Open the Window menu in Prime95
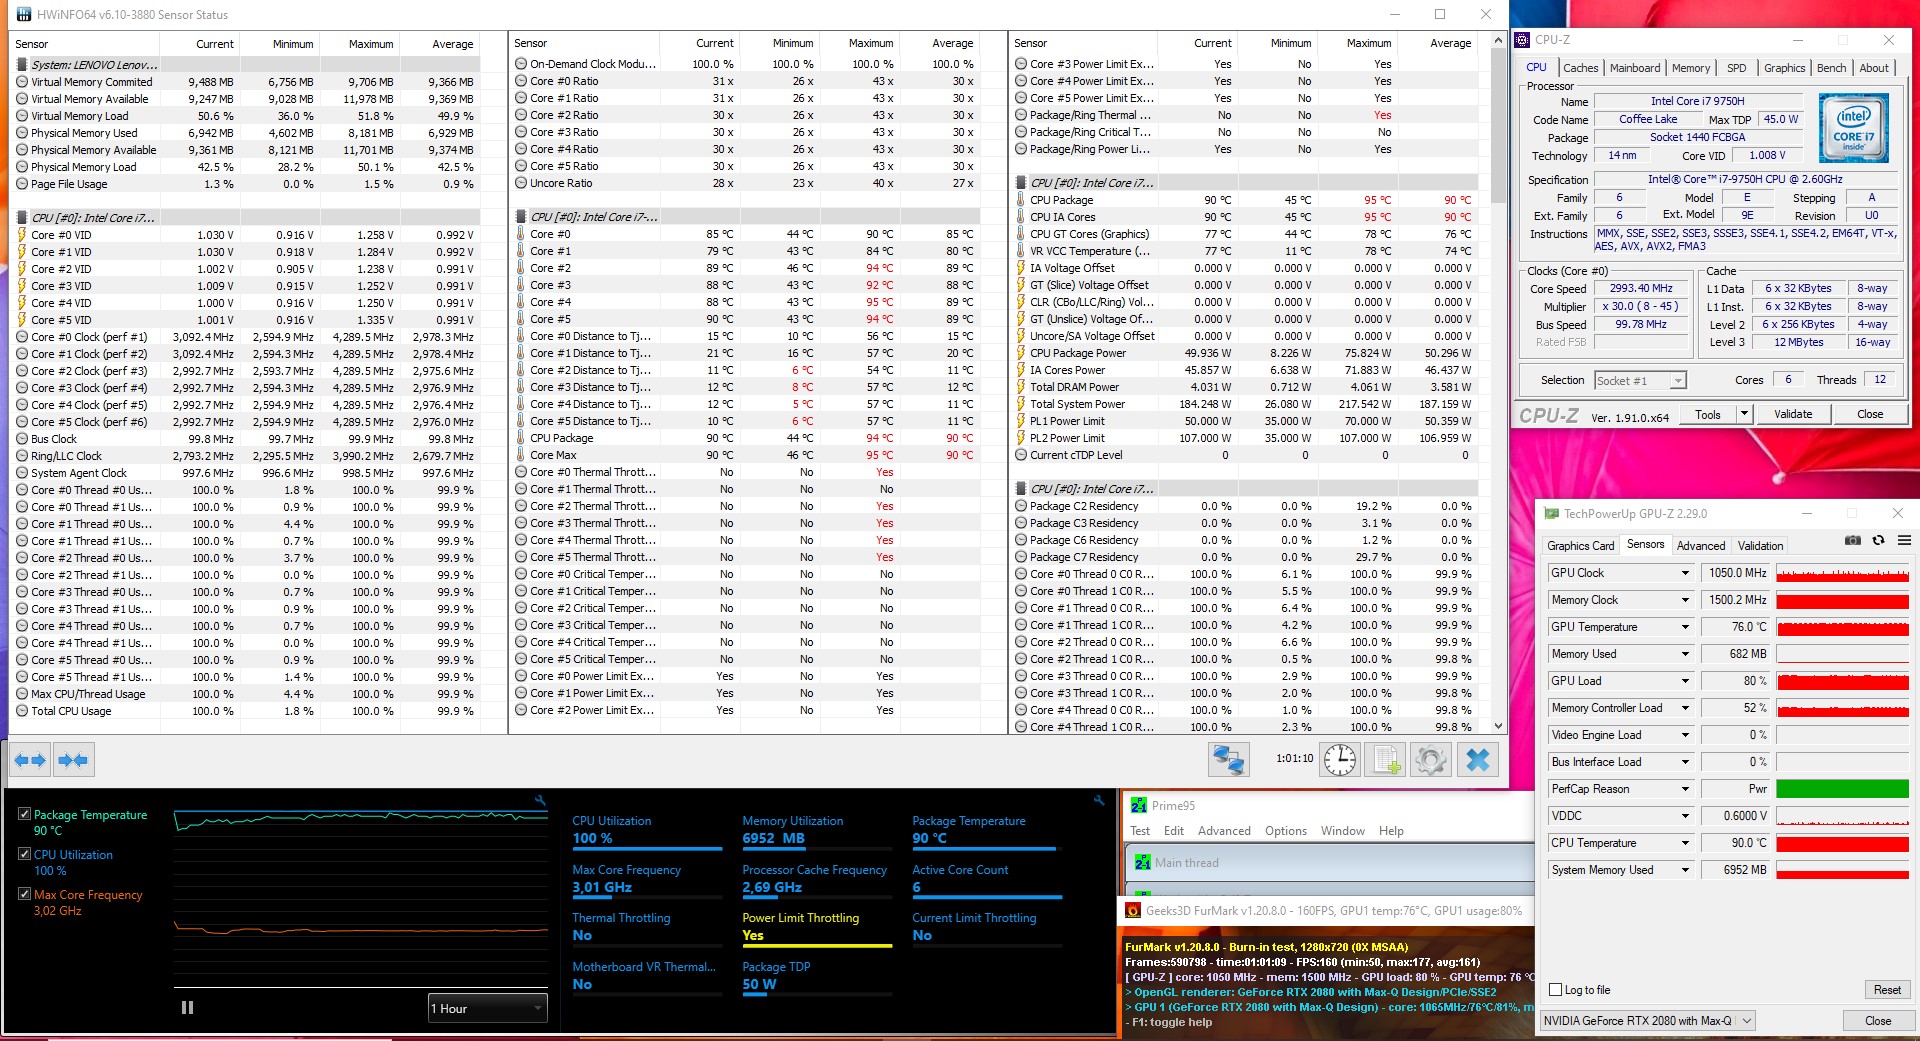 coord(1342,831)
